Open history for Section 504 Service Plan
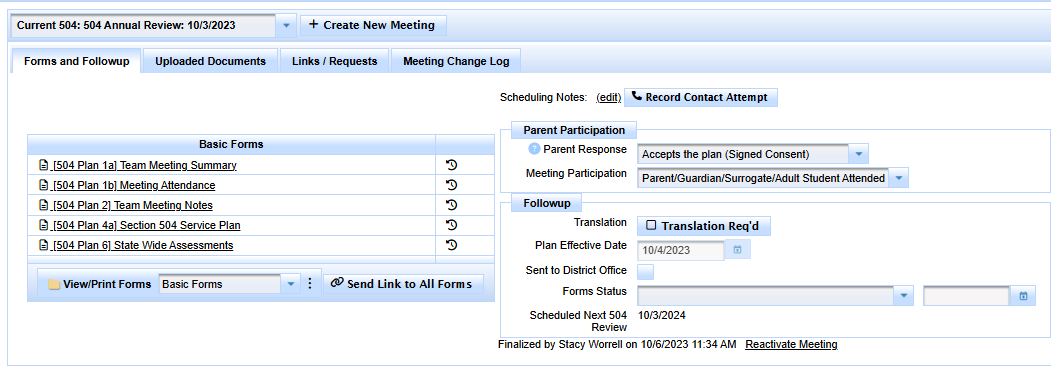This screenshot has height=367, width=1051. (452, 225)
